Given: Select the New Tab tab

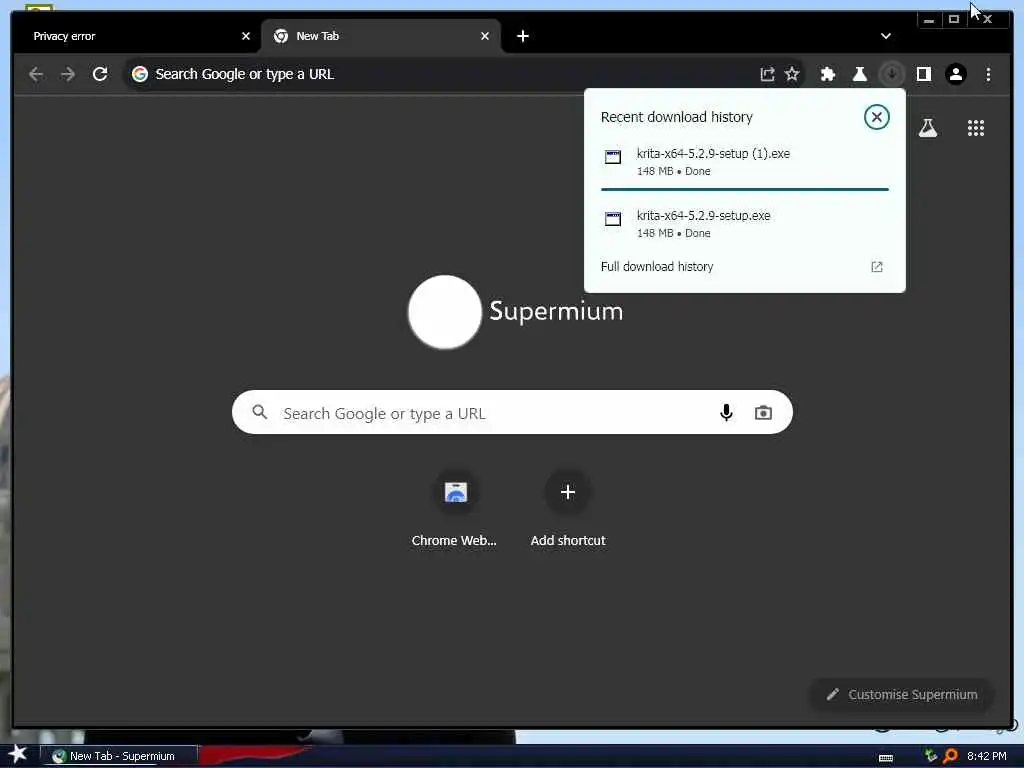Looking at the screenshot, I should pos(381,36).
